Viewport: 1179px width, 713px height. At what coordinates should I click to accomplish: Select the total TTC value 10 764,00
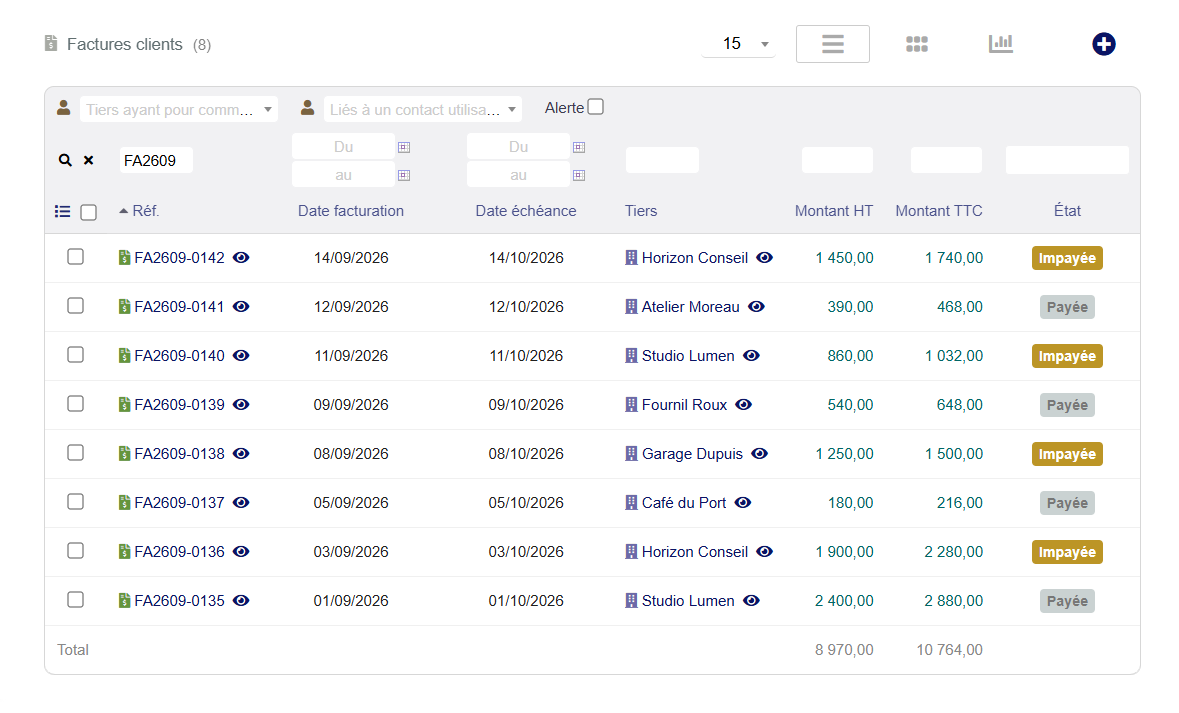point(949,650)
